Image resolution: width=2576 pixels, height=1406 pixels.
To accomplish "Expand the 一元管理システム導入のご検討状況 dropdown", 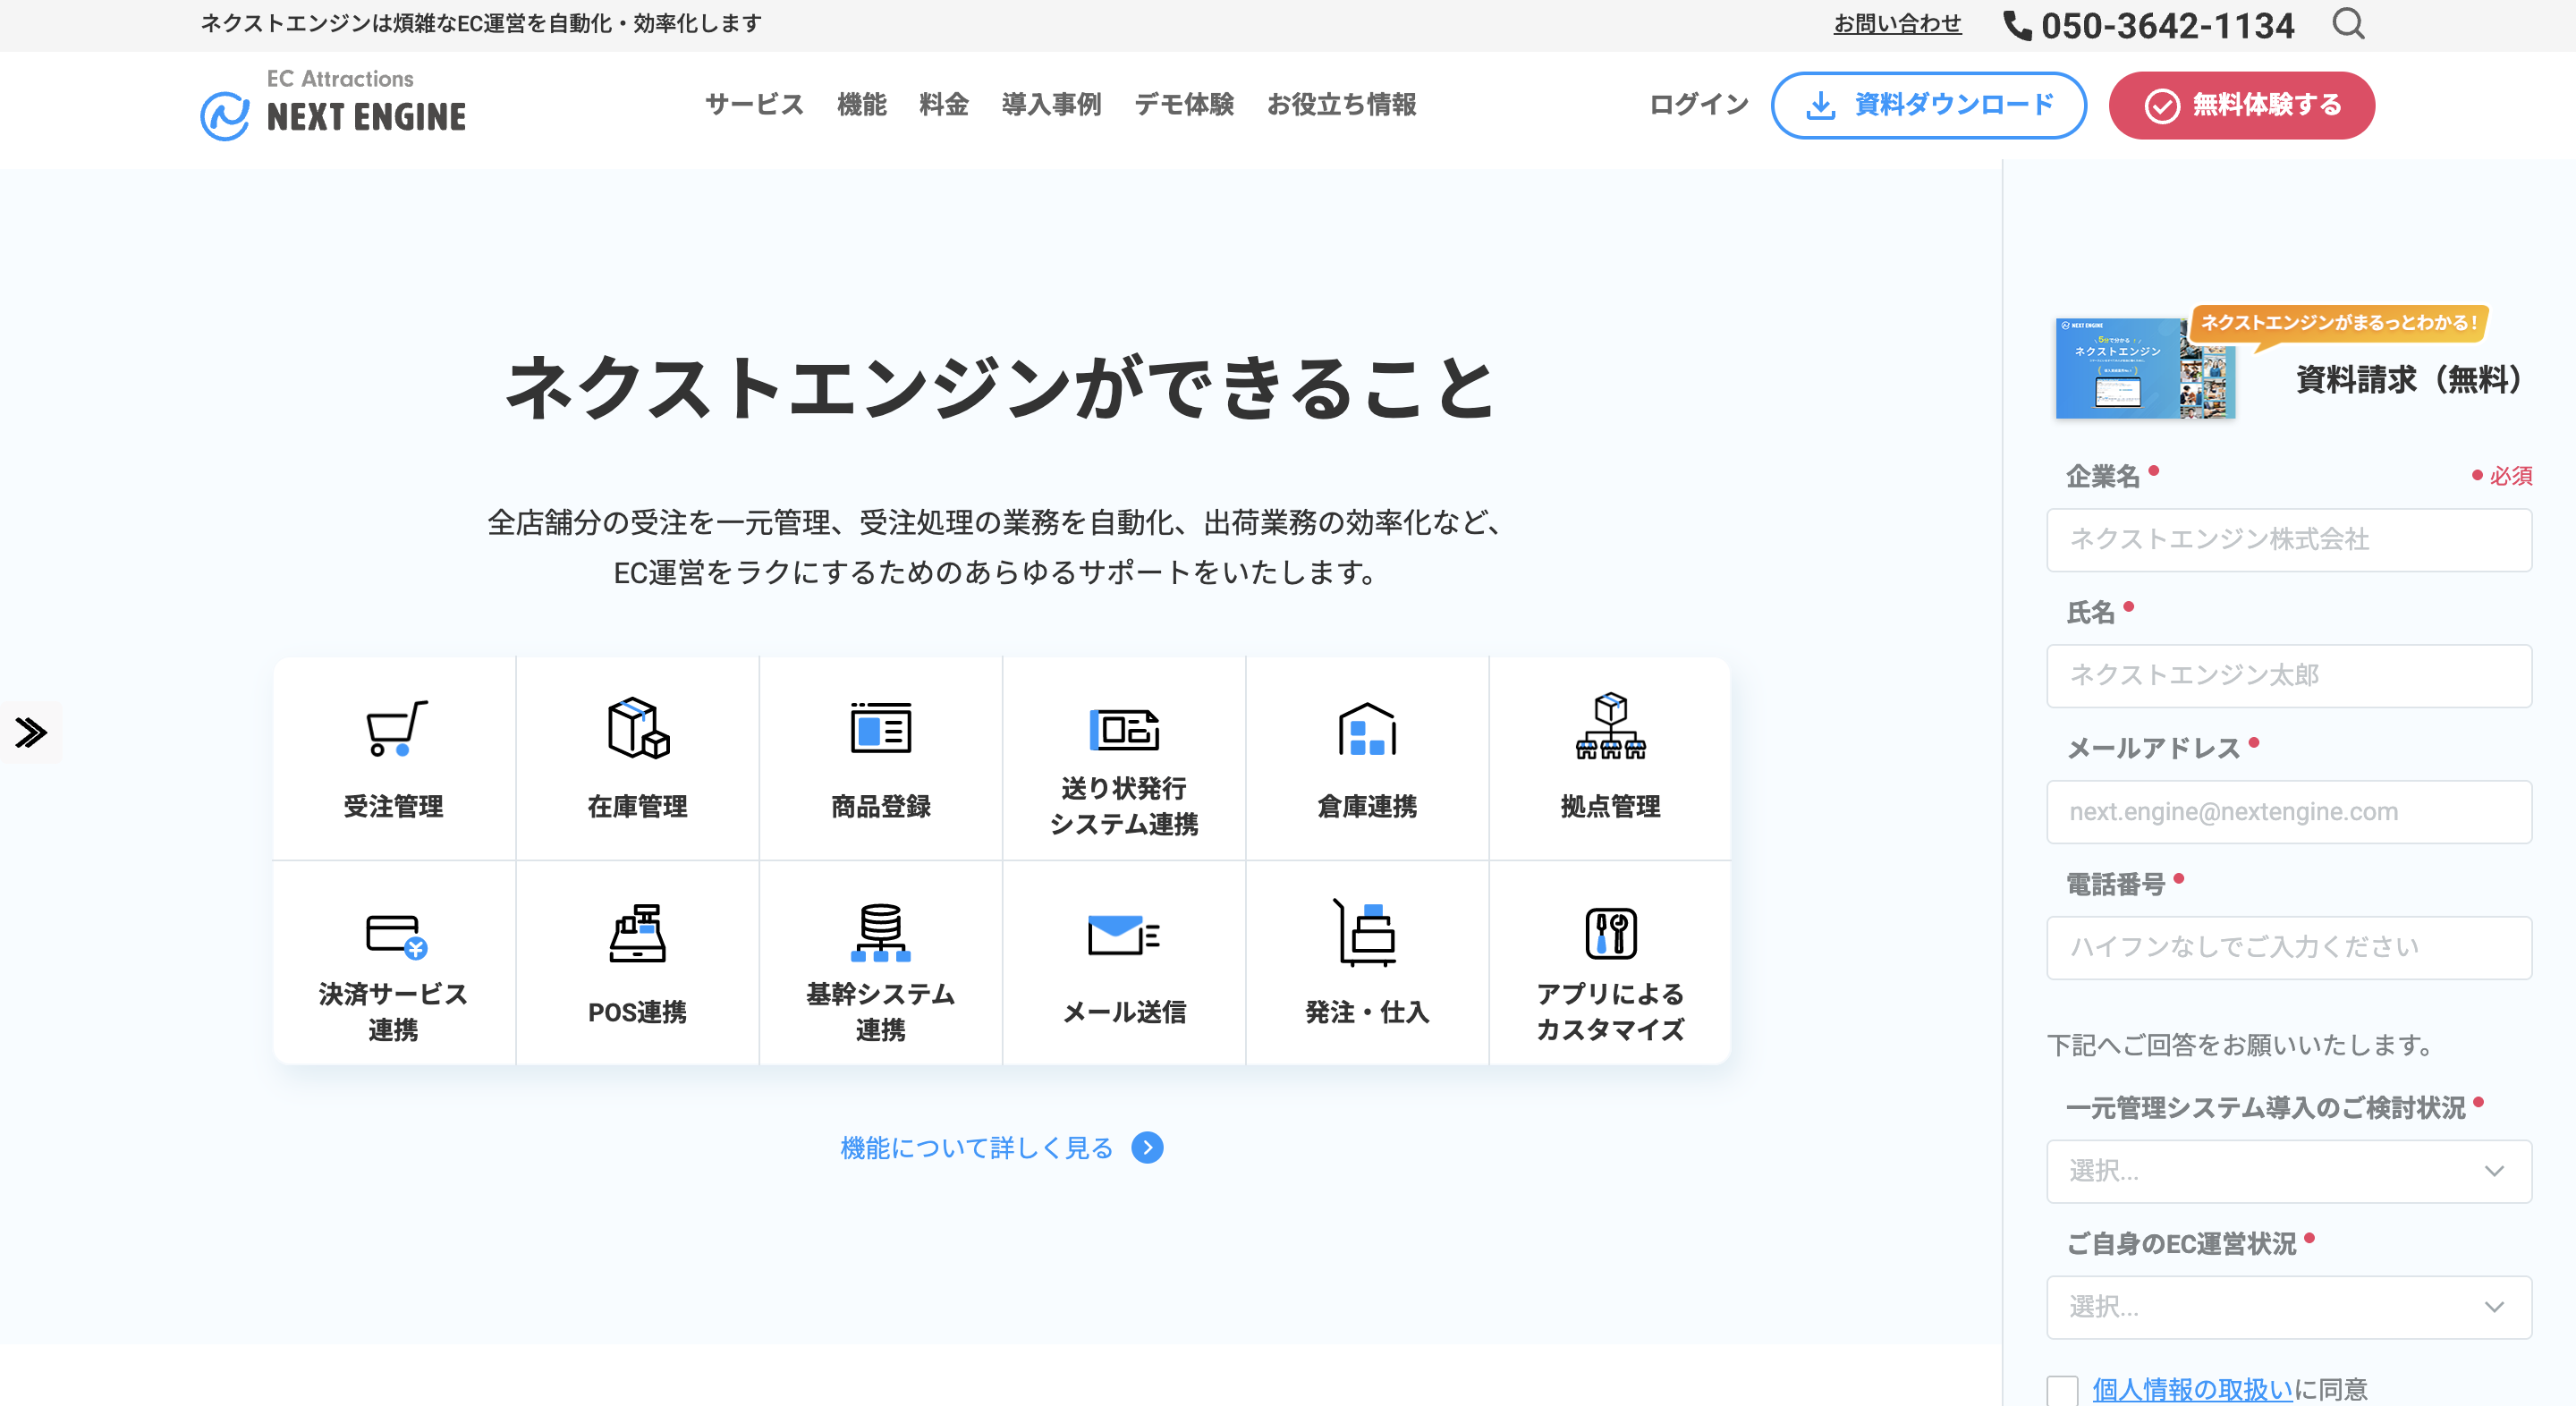I will point(2288,1171).
